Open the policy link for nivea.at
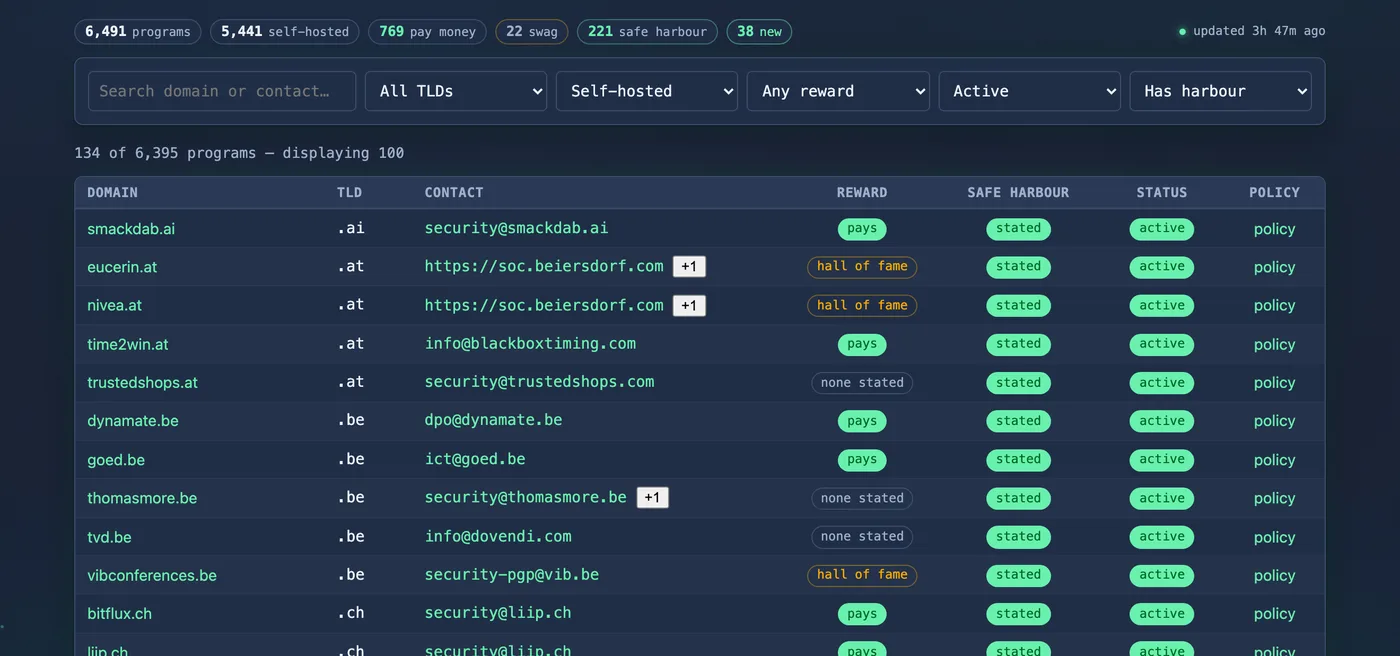Viewport: 1400px width, 656px height. point(1275,305)
